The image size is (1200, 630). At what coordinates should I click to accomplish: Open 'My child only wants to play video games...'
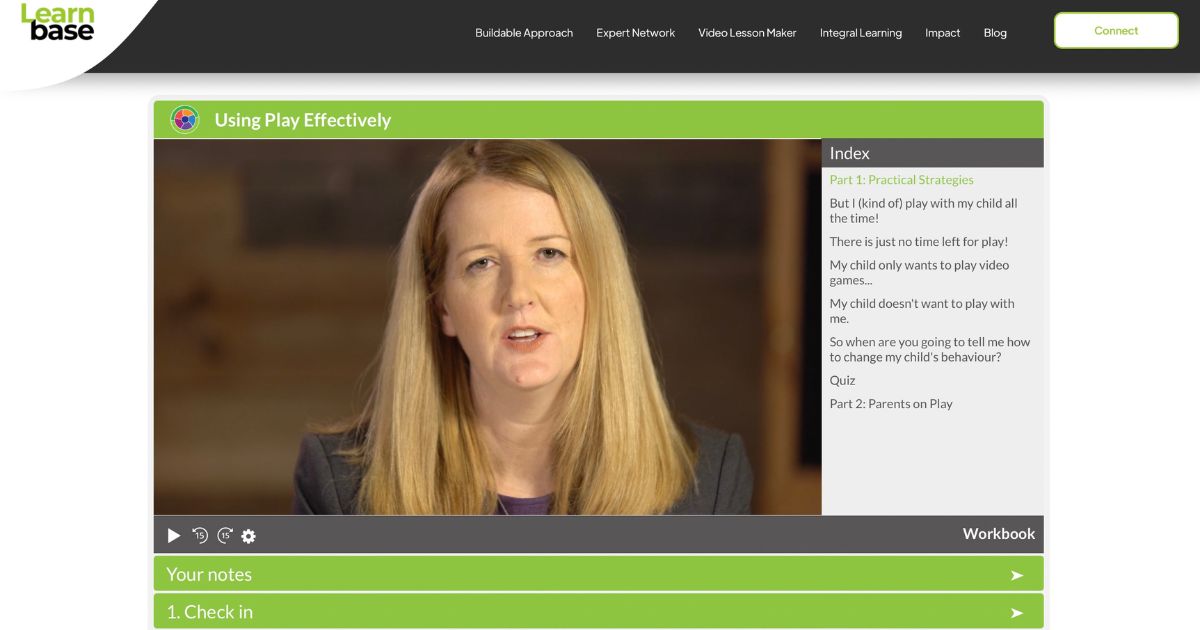tap(918, 272)
